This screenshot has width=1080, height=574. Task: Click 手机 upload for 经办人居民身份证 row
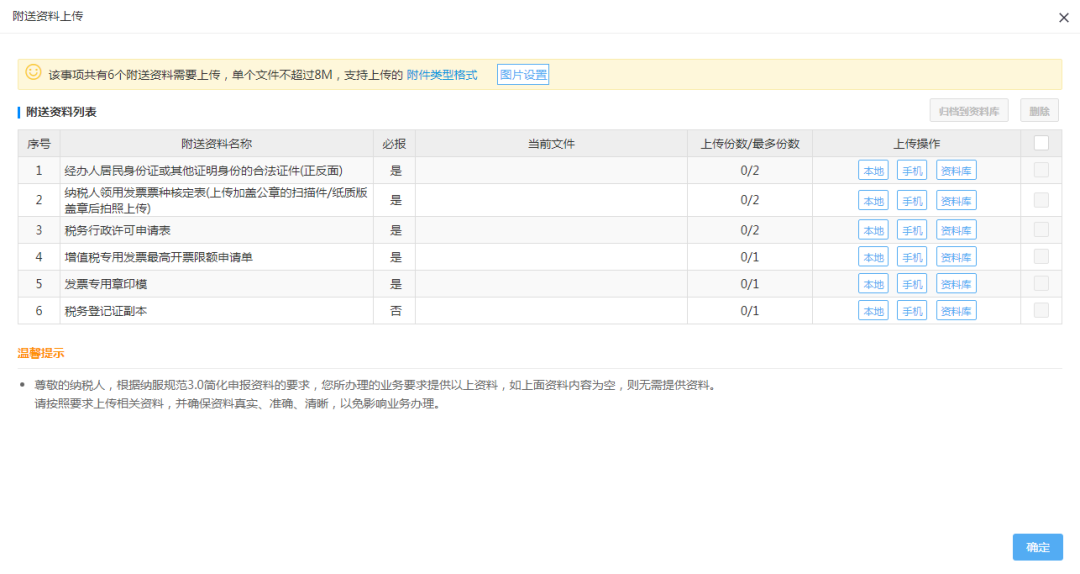[x=912, y=170]
